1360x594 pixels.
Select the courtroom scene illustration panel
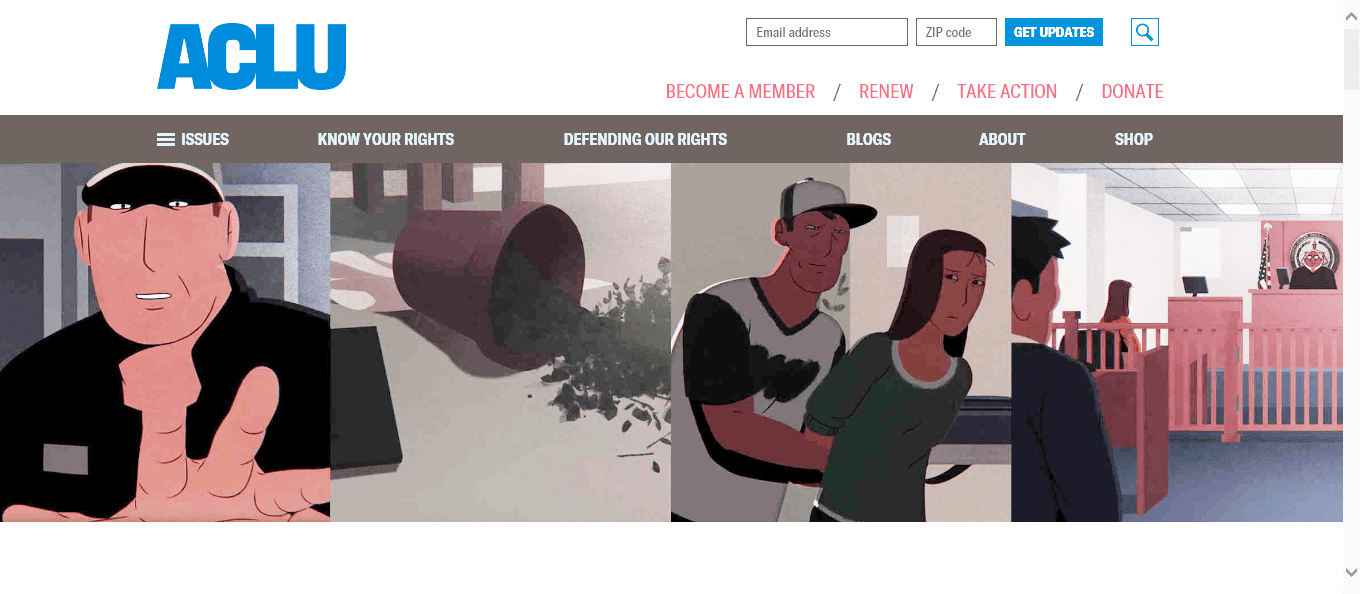point(1177,342)
